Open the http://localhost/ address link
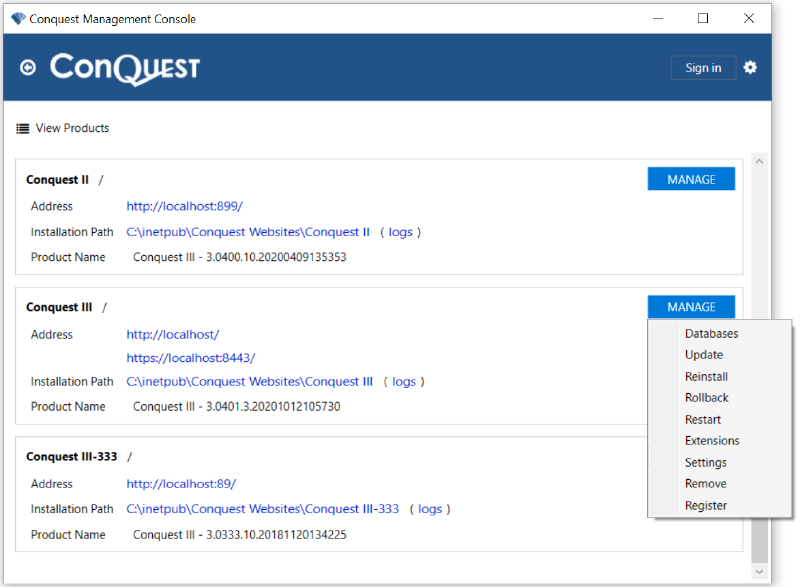This screenshot has width=800, height=587. [x=172, y=335]
